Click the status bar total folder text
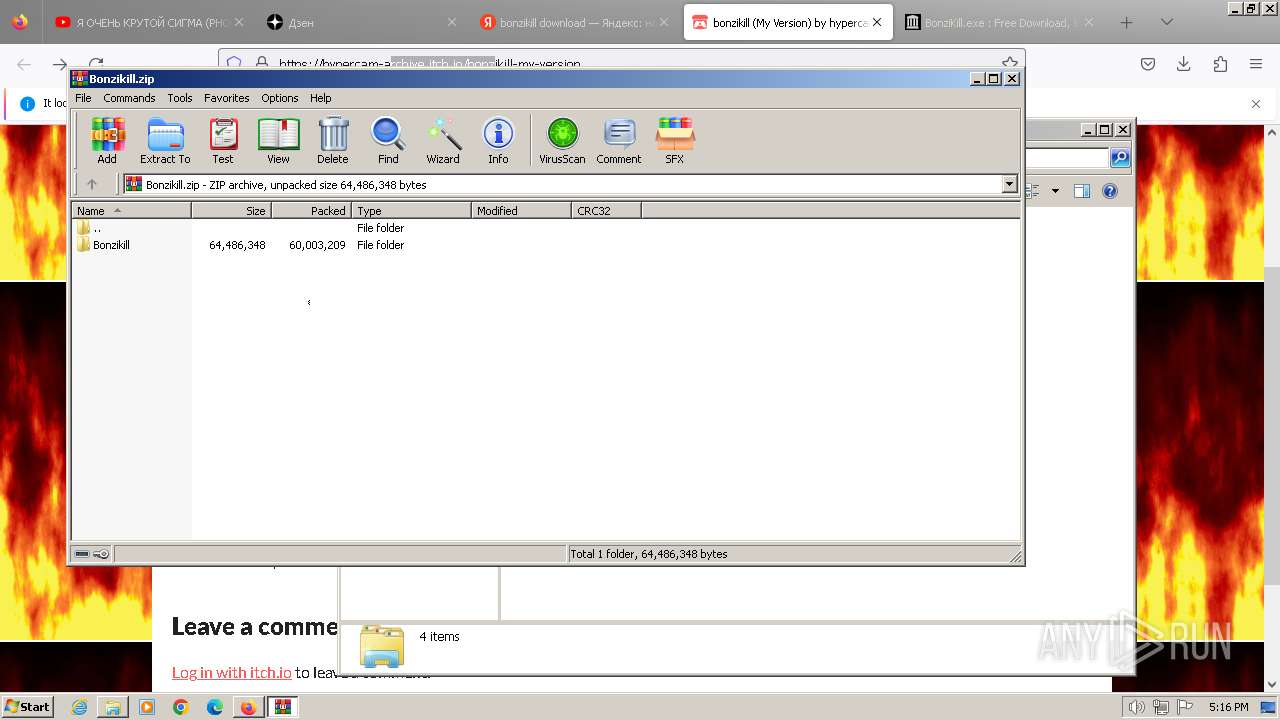Image resolution: width=1280 pixels, height=720 pixels. (648, 554)
